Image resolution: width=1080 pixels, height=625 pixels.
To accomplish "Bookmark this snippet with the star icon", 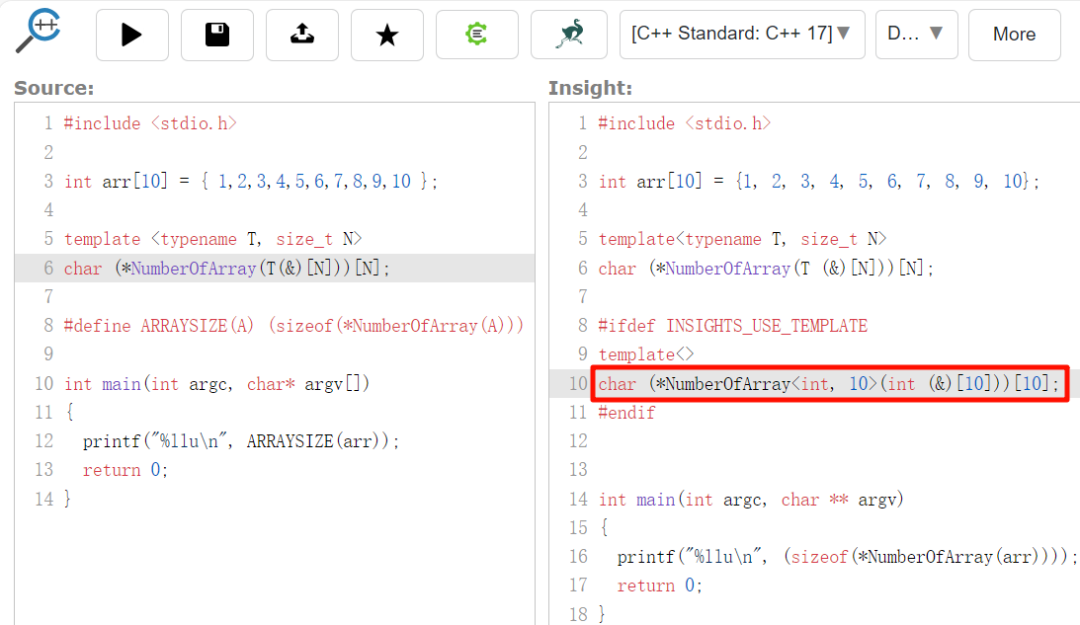I will coord(386,34).
